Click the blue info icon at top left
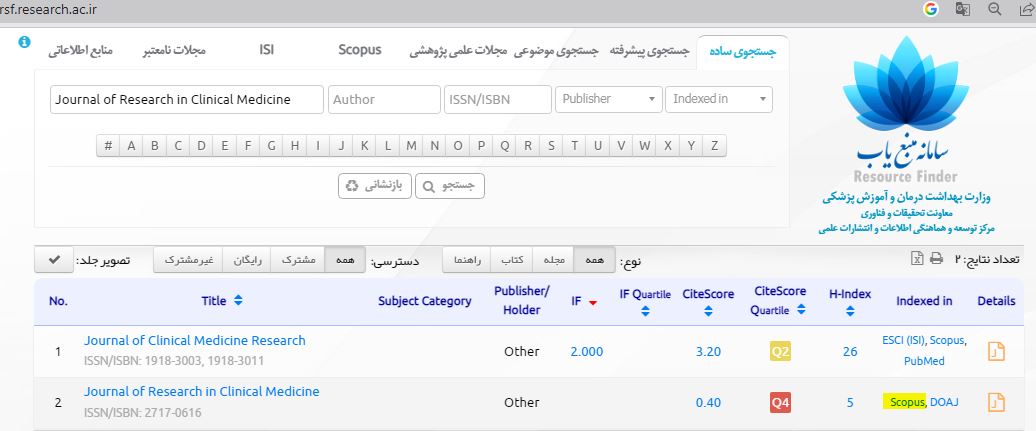This screenshot has width=1036, height=431. 25,42
